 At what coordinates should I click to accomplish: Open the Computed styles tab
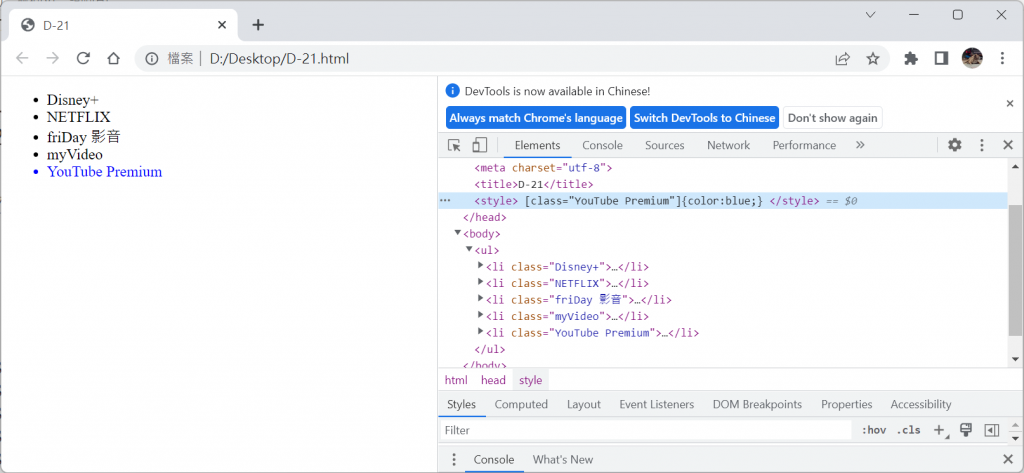[521, 404]
